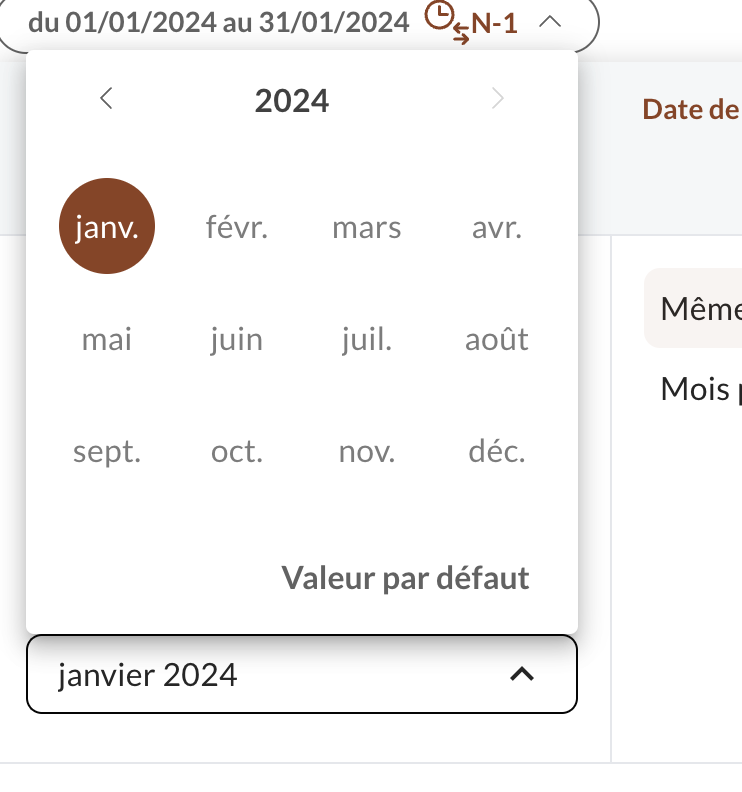Collapse the date range header chevron
The image size is (742, 792).
(550, 22)
